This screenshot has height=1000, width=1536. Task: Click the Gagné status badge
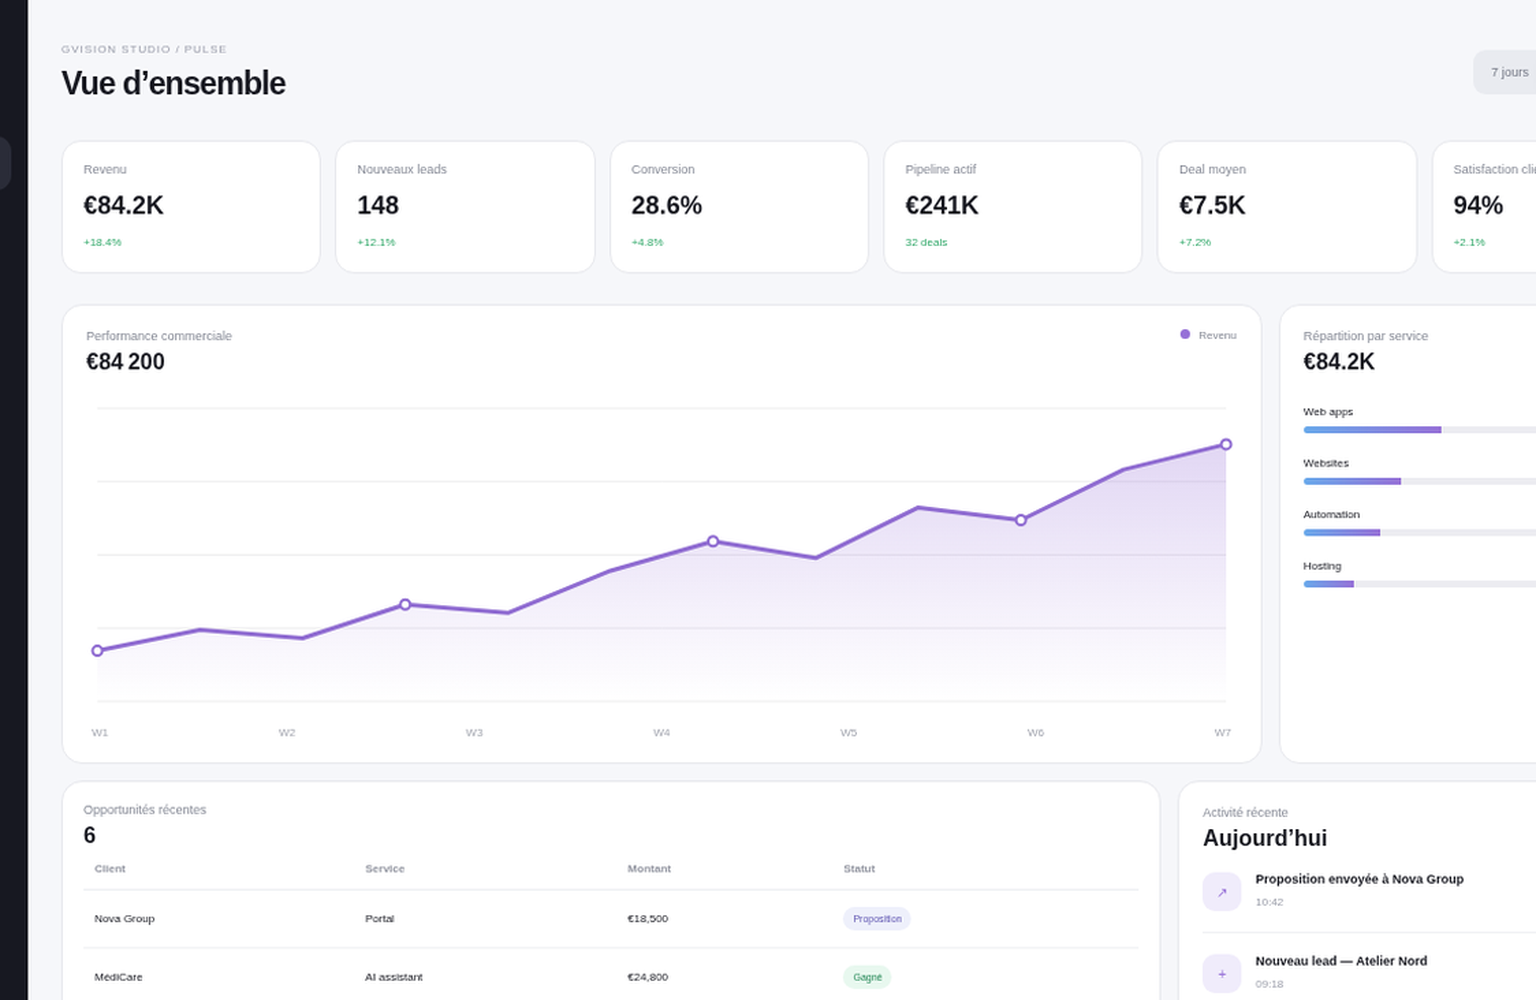point(867,977)
